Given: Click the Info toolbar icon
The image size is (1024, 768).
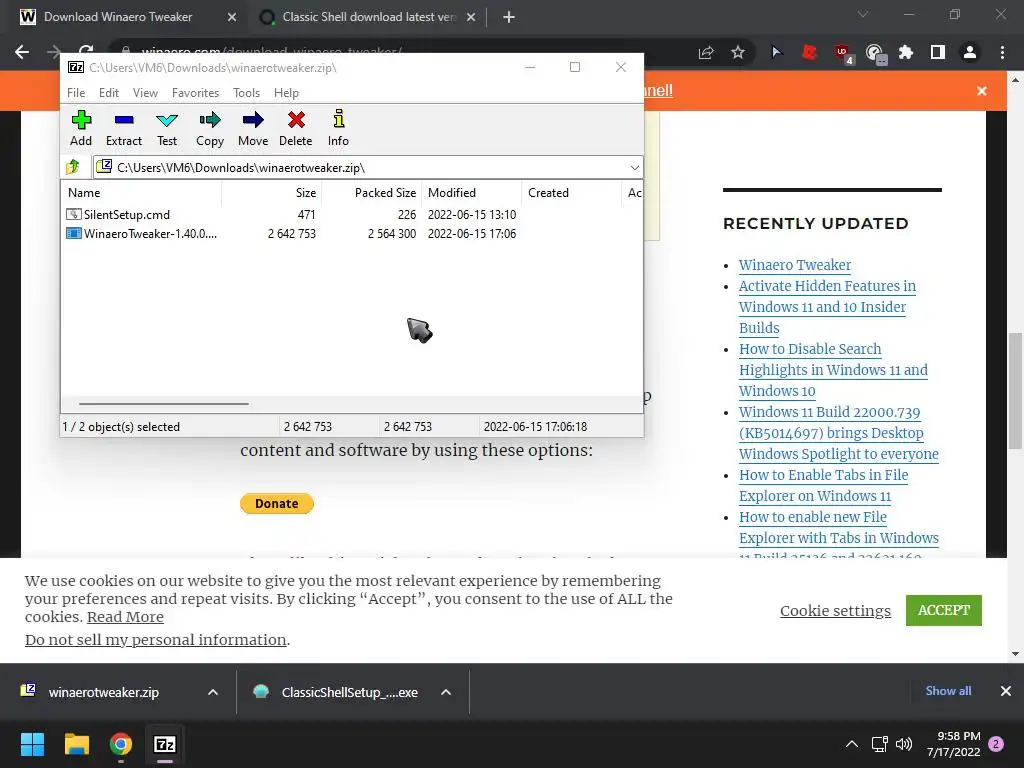Looking at the screenshot, I should click(x=338, y=129).
